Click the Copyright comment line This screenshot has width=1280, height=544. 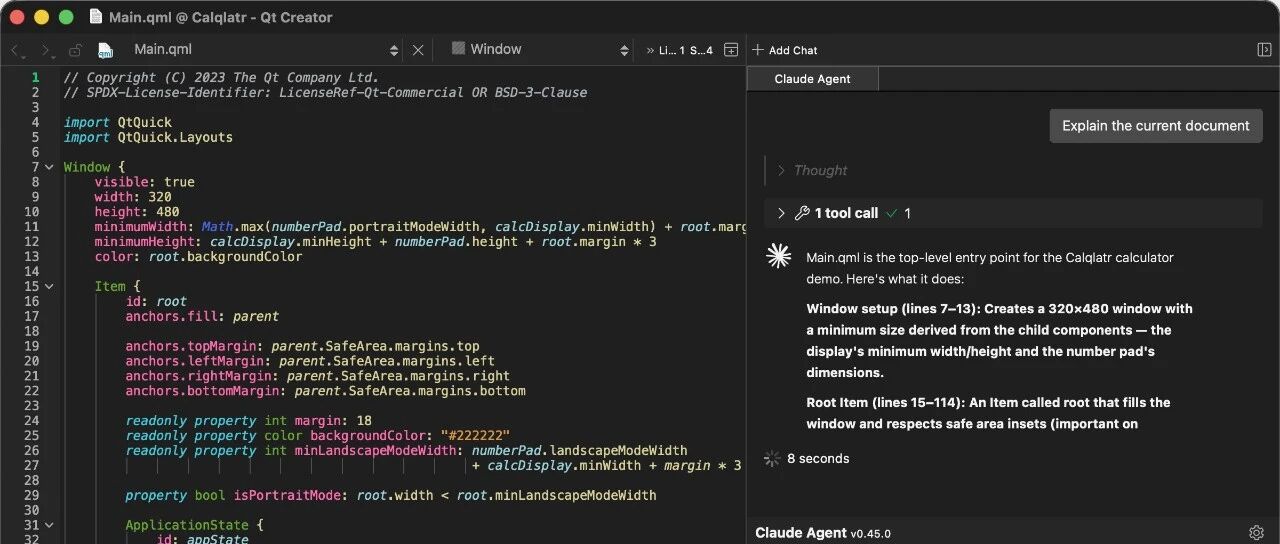(x=221, y=77)
